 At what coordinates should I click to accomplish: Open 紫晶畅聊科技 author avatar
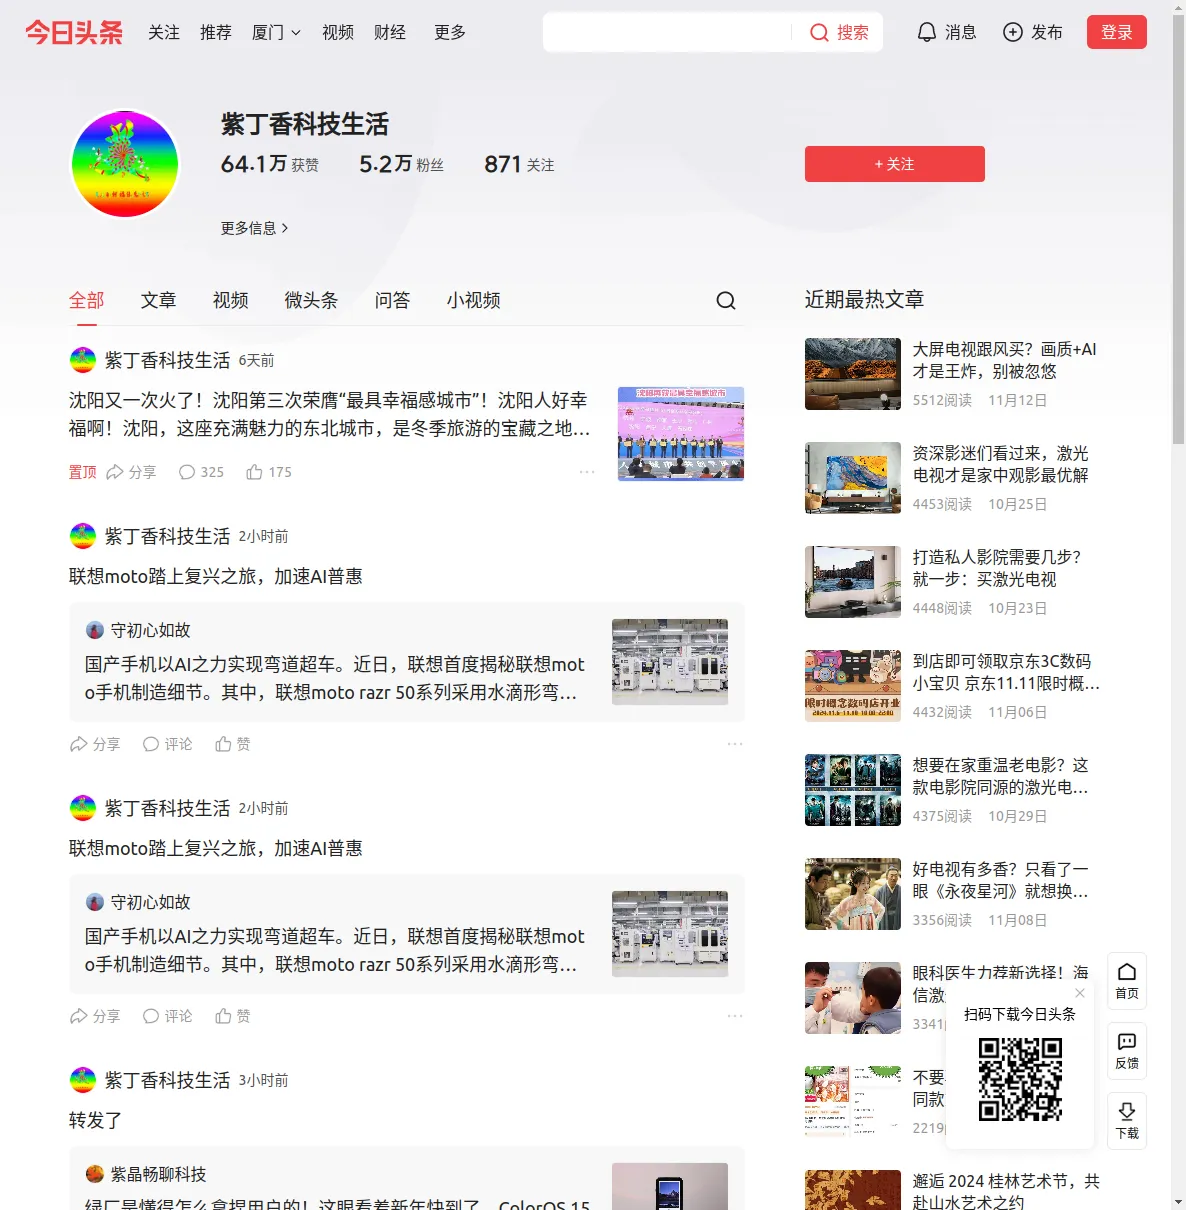click(x=95, y=1174)
